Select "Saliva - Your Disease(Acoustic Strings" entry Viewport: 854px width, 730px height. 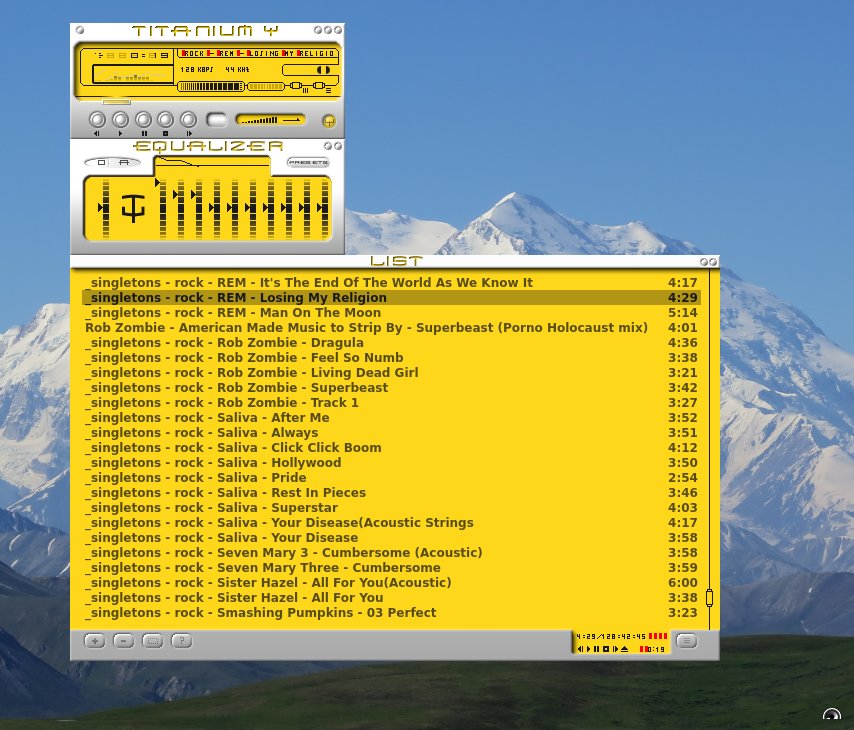point(391,522)
